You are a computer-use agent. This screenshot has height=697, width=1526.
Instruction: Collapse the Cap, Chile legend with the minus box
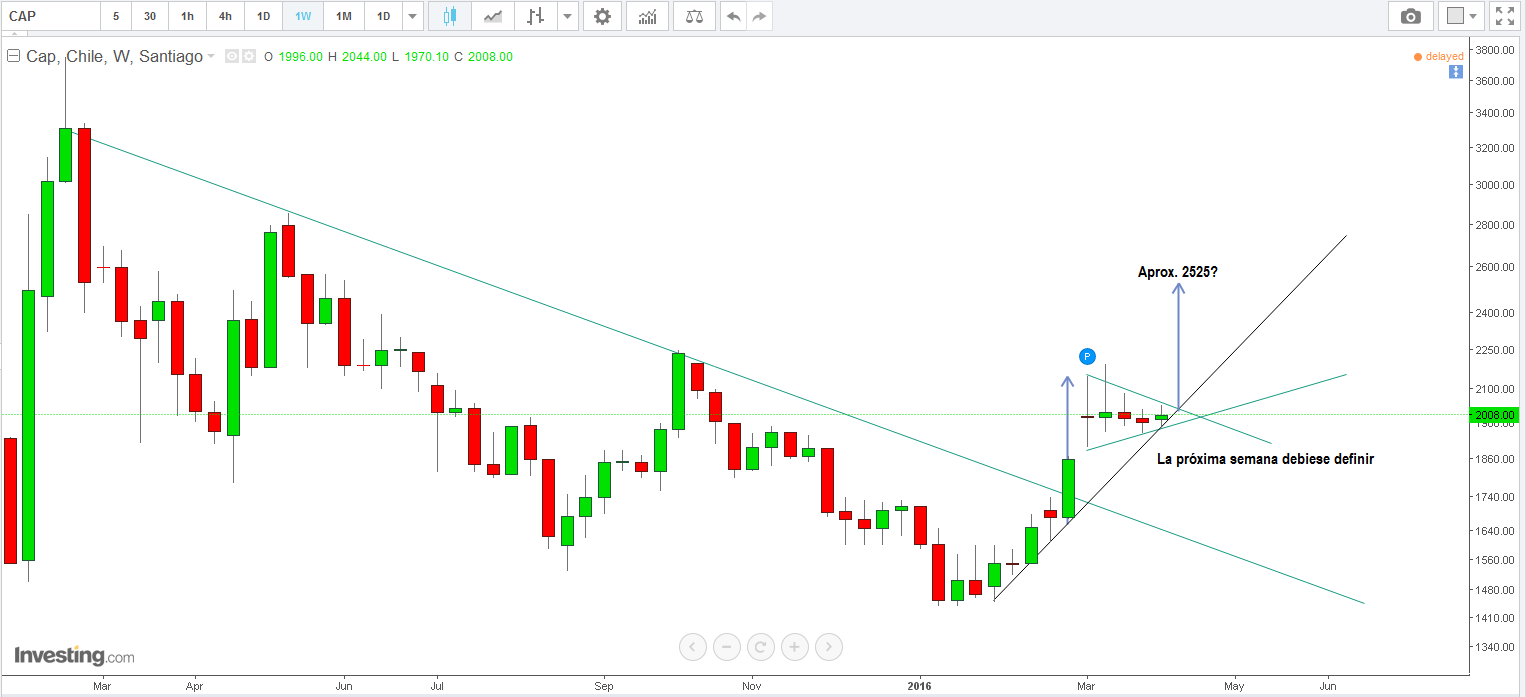14,56
